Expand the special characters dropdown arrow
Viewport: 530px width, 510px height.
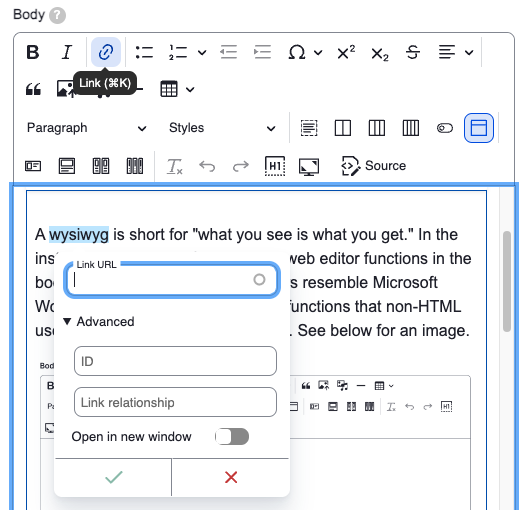point(318,53)
